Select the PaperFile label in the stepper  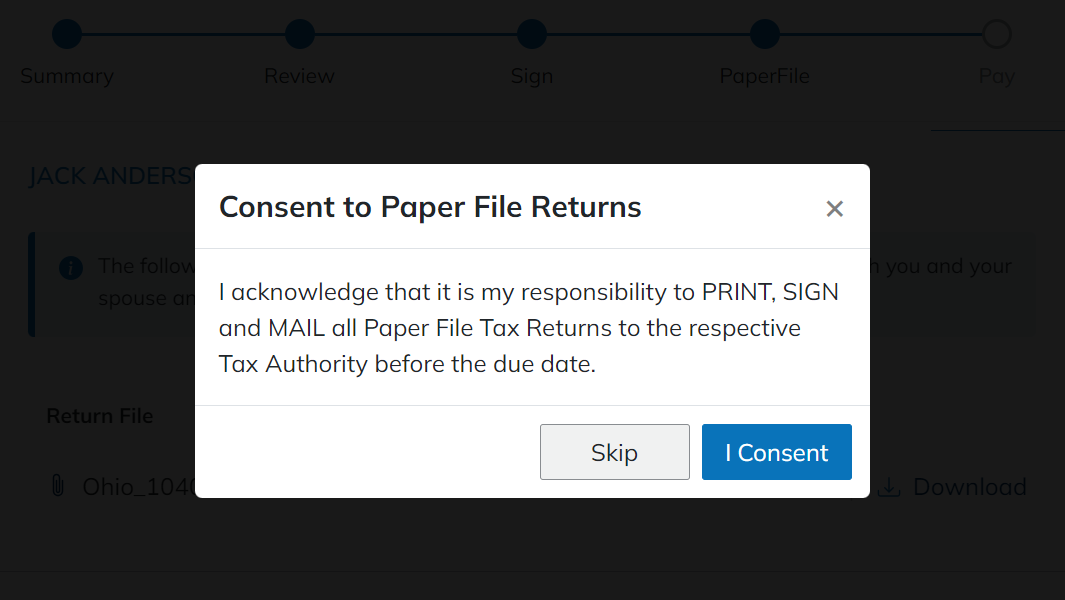pos(764,75)
